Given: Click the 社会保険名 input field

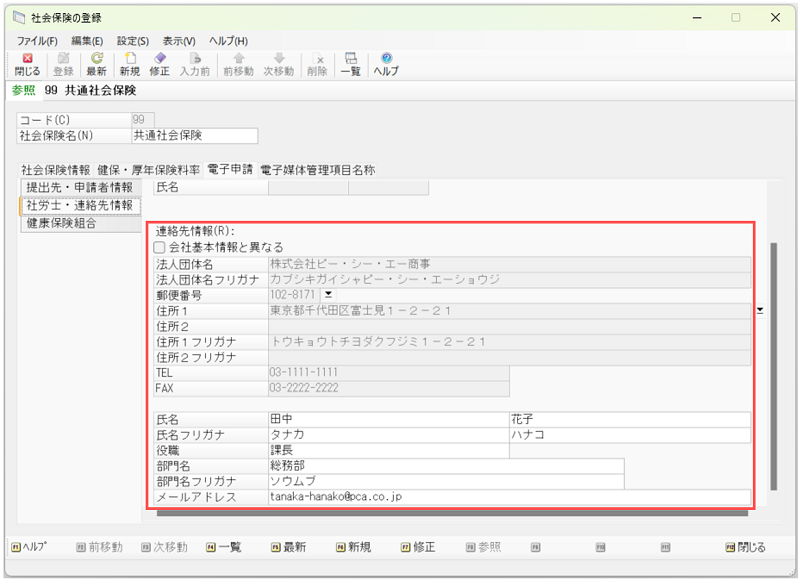Looking at the screenshot, I should pos(194,136).
